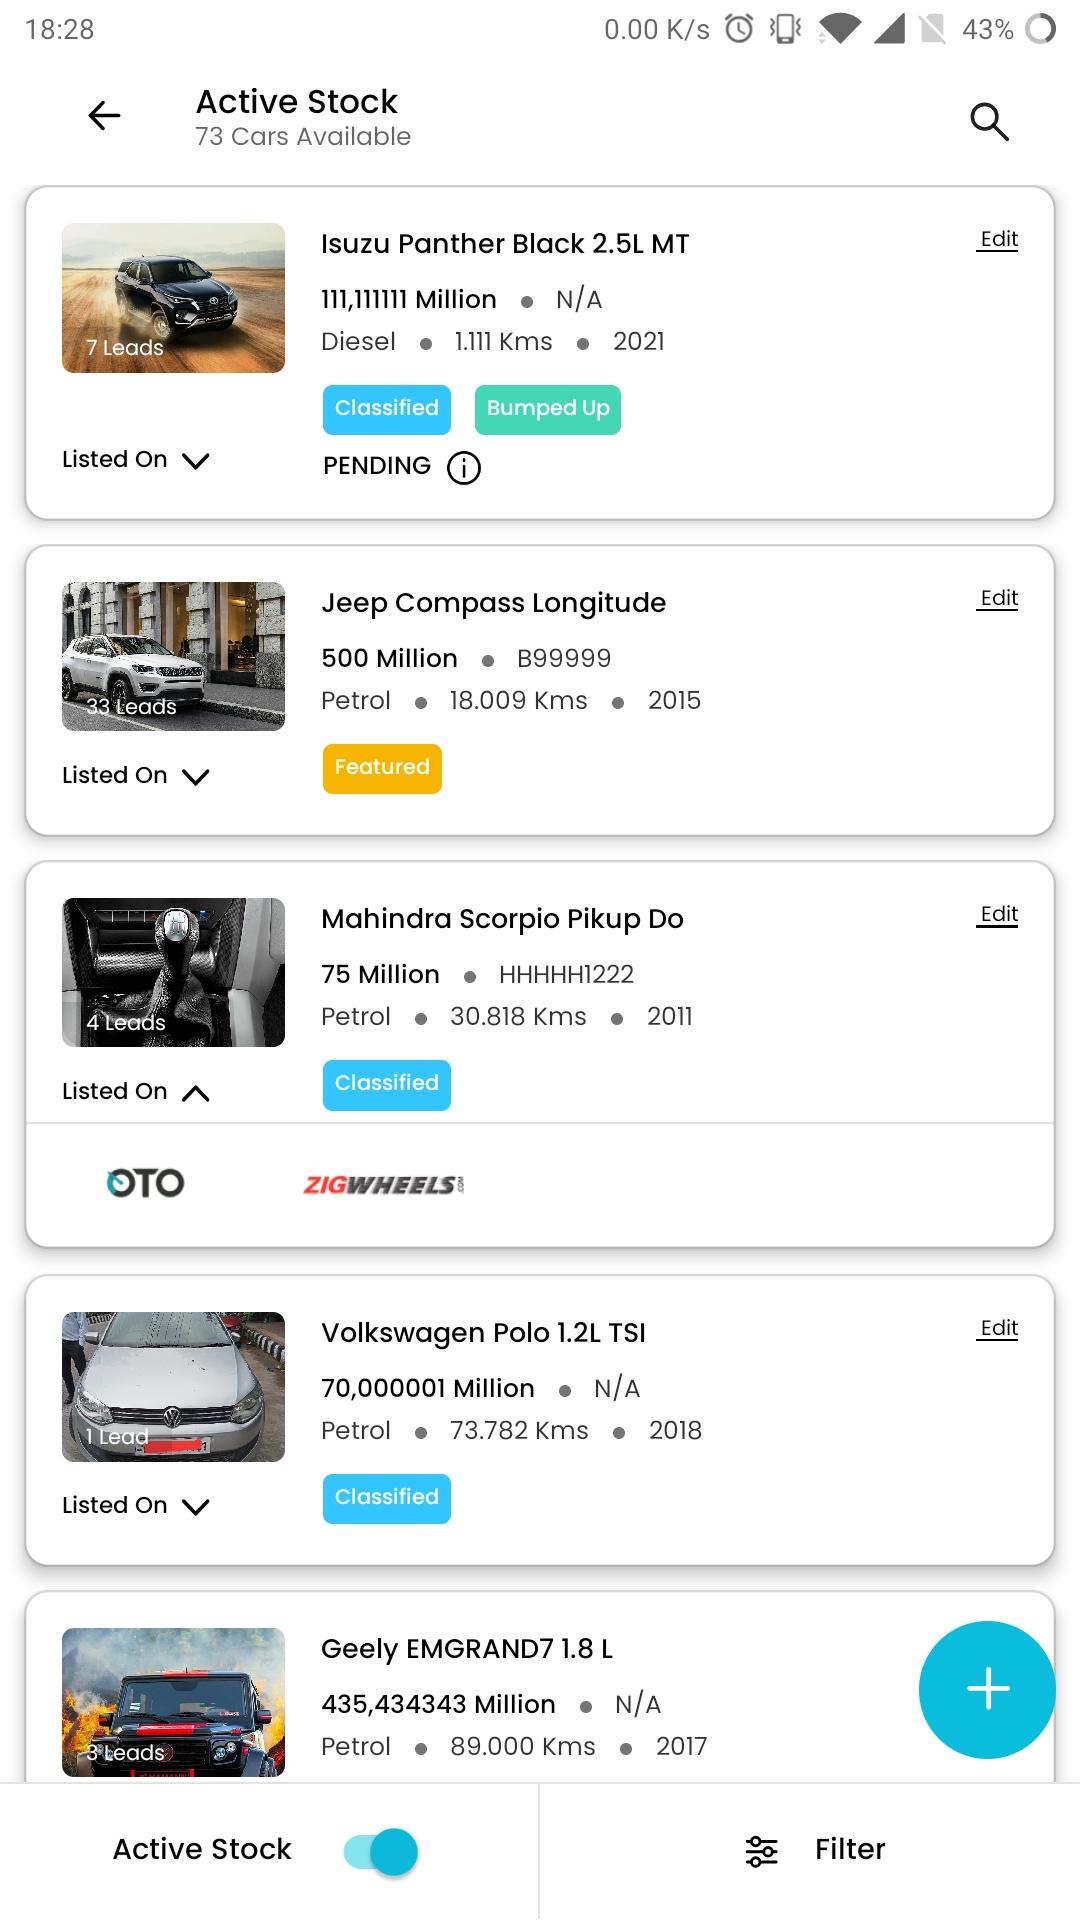This screenshot has height=1920, width=1080.
Task: Toggle the Active Stock switch
Action: [x=380, y=1851]
